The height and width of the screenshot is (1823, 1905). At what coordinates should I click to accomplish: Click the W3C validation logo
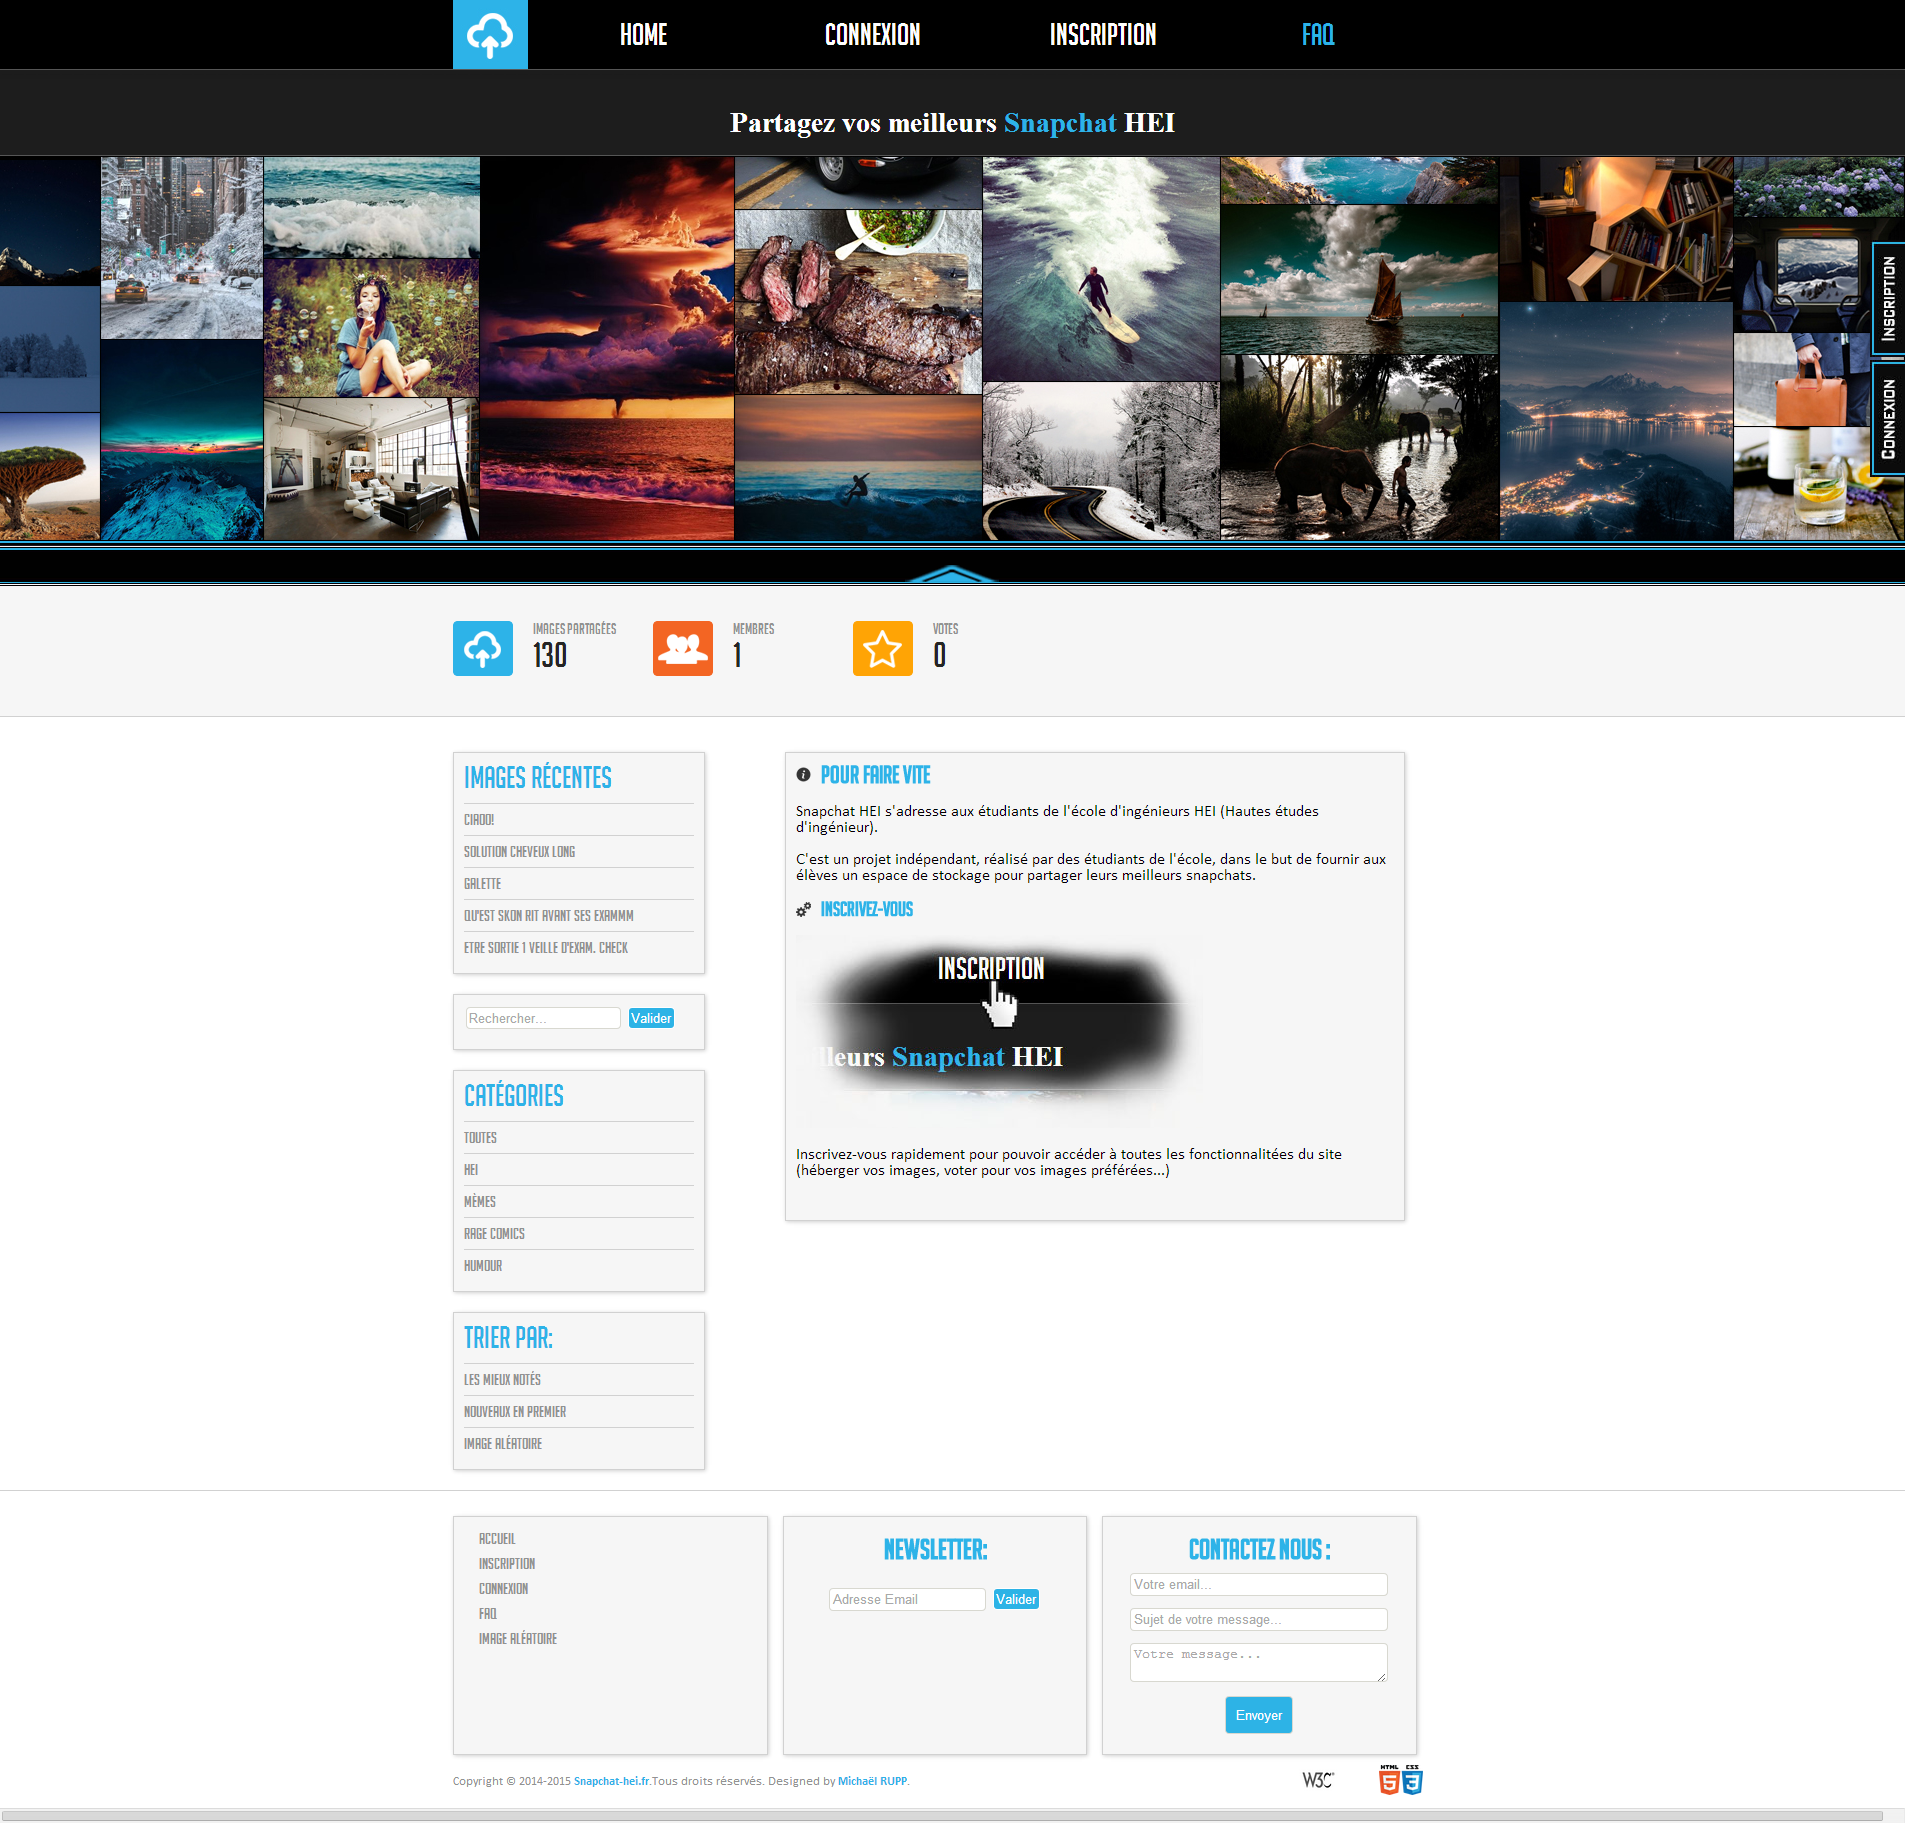coord(1317,1780)
